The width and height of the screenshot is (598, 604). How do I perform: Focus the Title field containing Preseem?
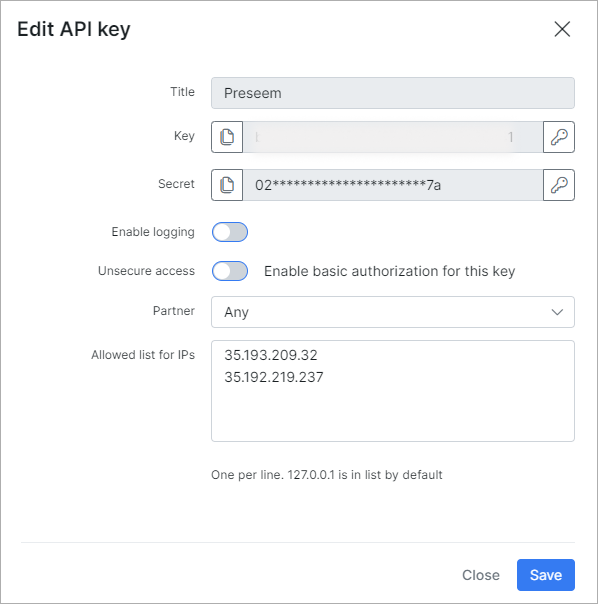point(393,93)
